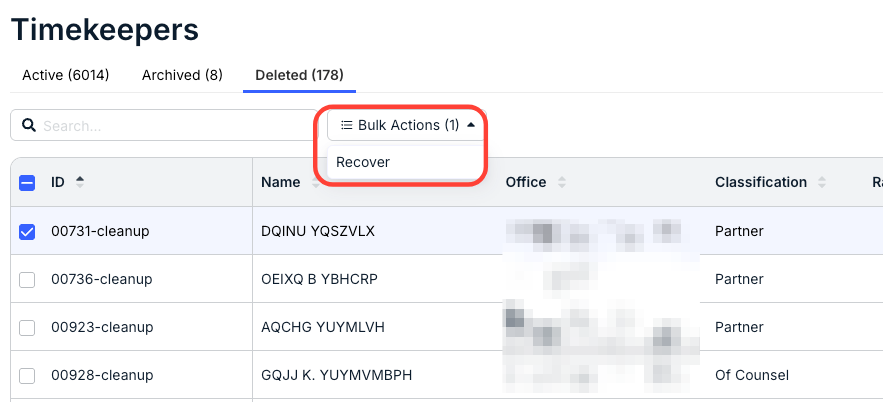This screenshot has width=883, height=402.
Task: Click the Classification column header label
Action: [x=761, y=182]
